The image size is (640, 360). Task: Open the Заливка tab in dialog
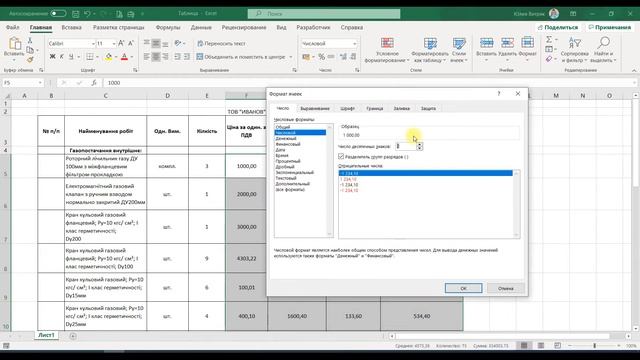[x=401, y=109]
